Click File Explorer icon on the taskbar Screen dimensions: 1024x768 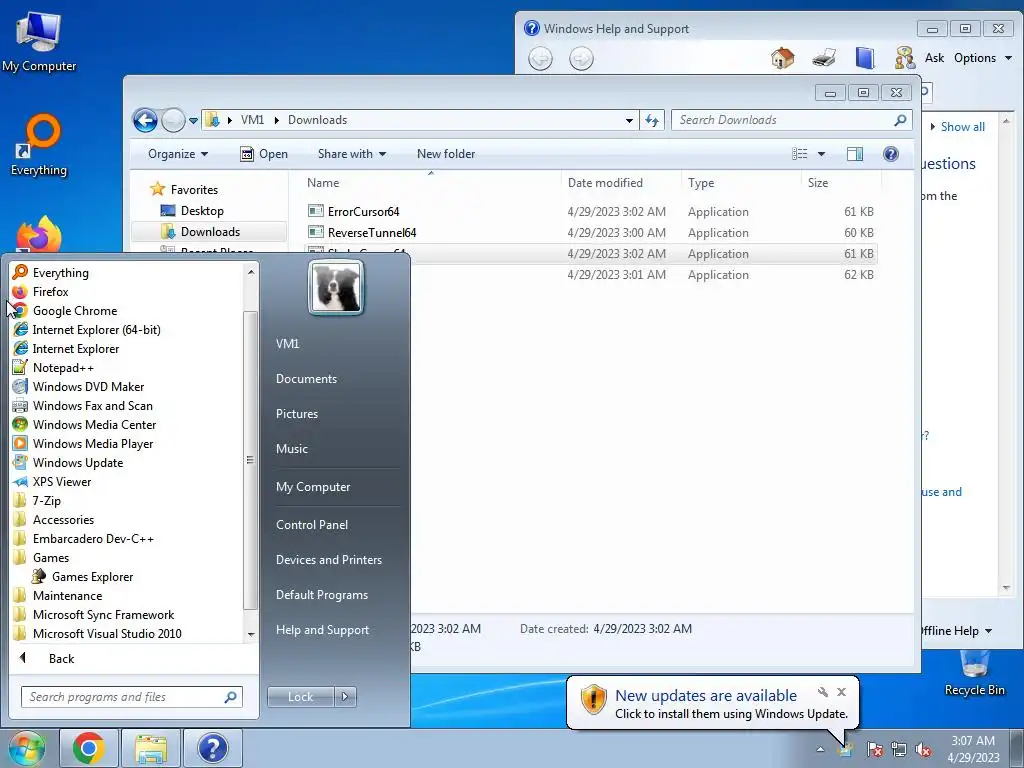coord(150,747)
